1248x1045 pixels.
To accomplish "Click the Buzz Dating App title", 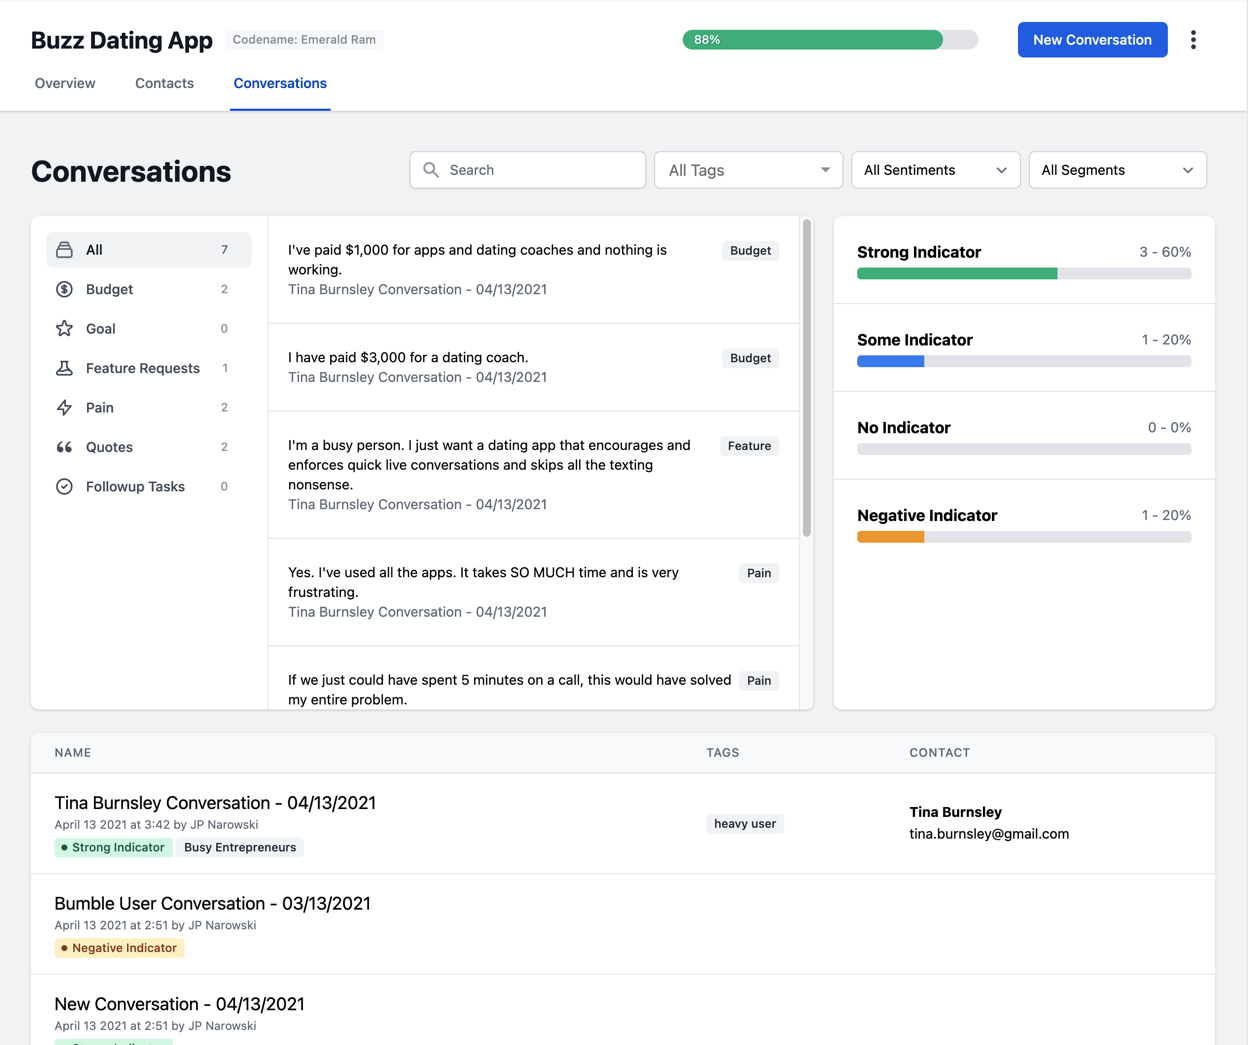I will click(x=122, y=40).
